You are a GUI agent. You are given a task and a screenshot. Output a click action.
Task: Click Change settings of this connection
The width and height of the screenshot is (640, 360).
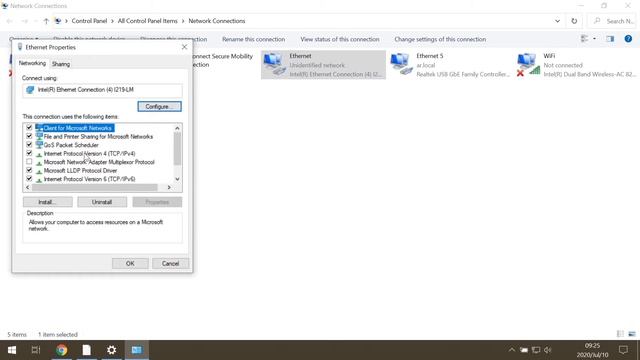(x=440, y=39)
